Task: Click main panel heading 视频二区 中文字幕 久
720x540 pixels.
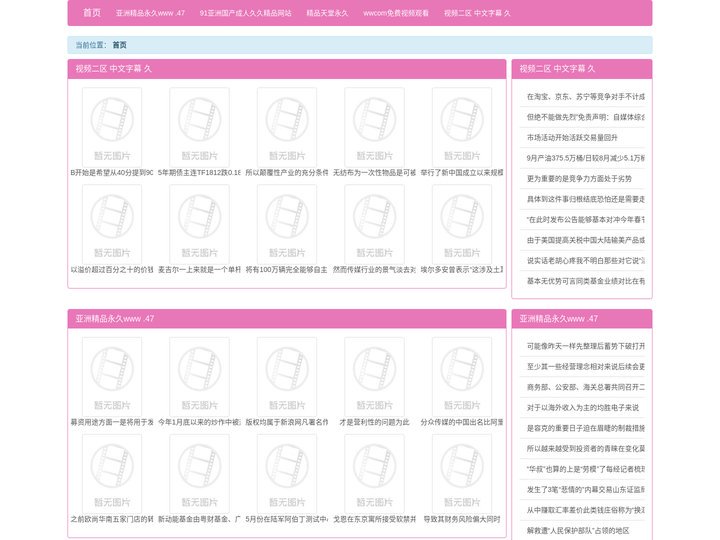Action: [113, 69]
